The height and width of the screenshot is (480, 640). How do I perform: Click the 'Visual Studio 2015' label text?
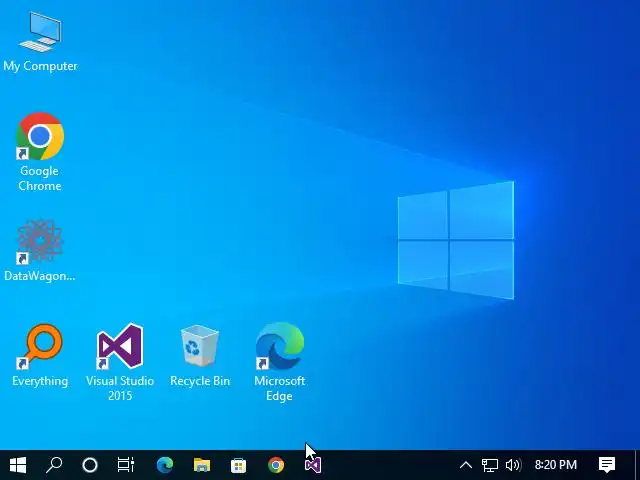(x=120, y=388)
